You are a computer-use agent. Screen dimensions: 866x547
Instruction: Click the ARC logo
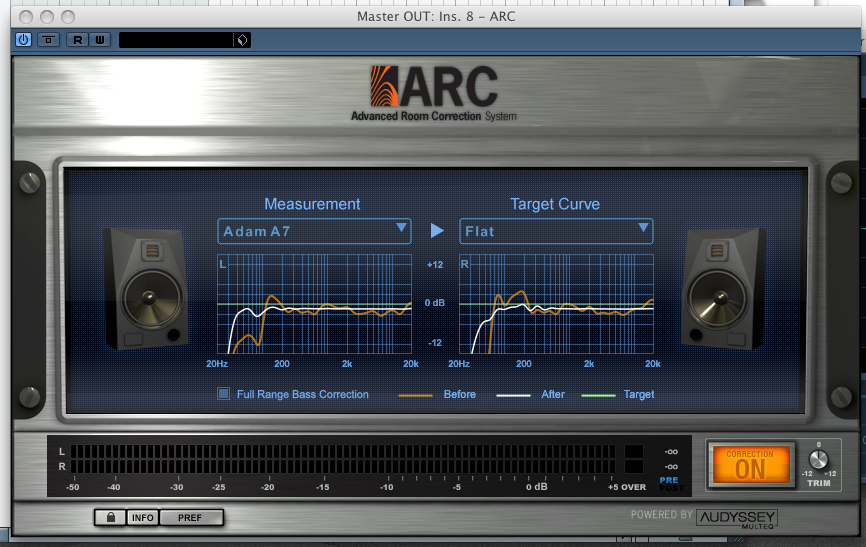(434, 86)
